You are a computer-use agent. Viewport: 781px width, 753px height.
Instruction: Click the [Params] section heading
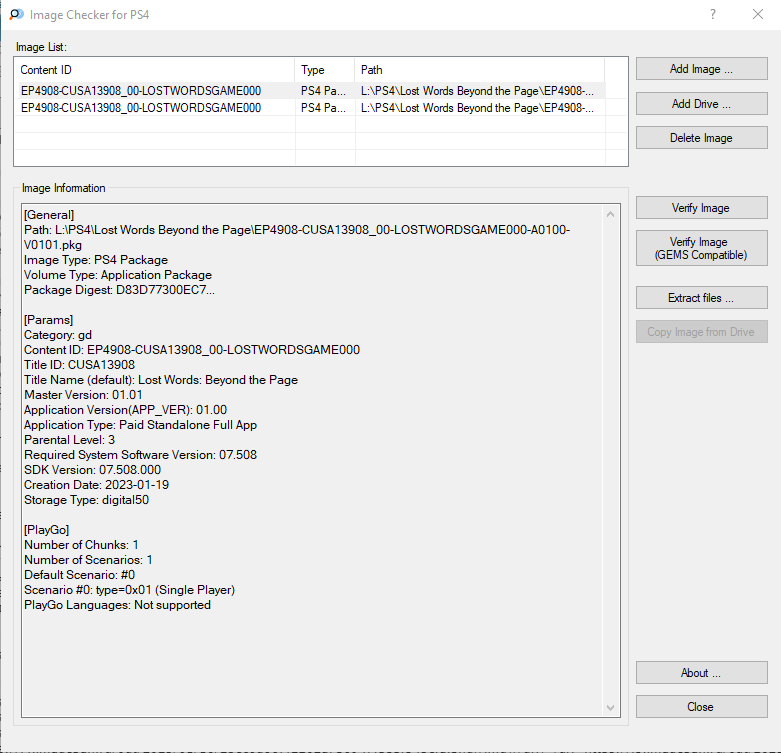coord(48,320)
